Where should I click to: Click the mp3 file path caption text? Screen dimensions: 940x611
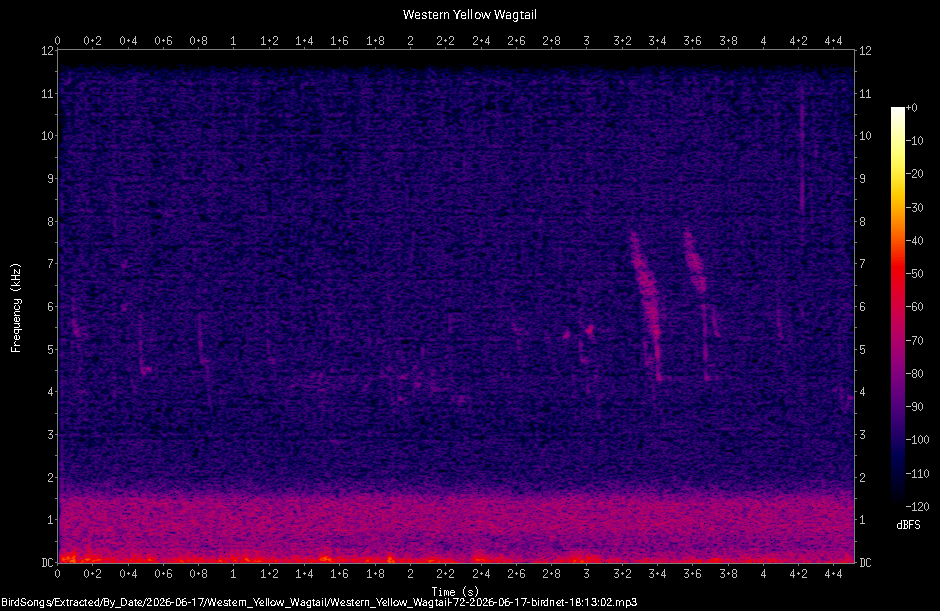pyautogui.click(x=319, y=602)
